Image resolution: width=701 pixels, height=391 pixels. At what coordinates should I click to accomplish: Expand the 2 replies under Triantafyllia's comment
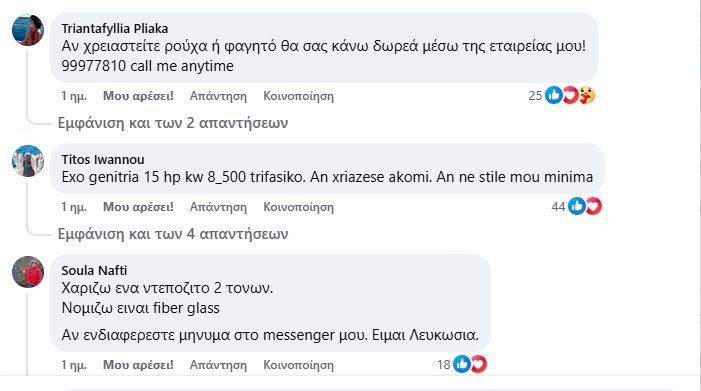[x=173, y=123]
